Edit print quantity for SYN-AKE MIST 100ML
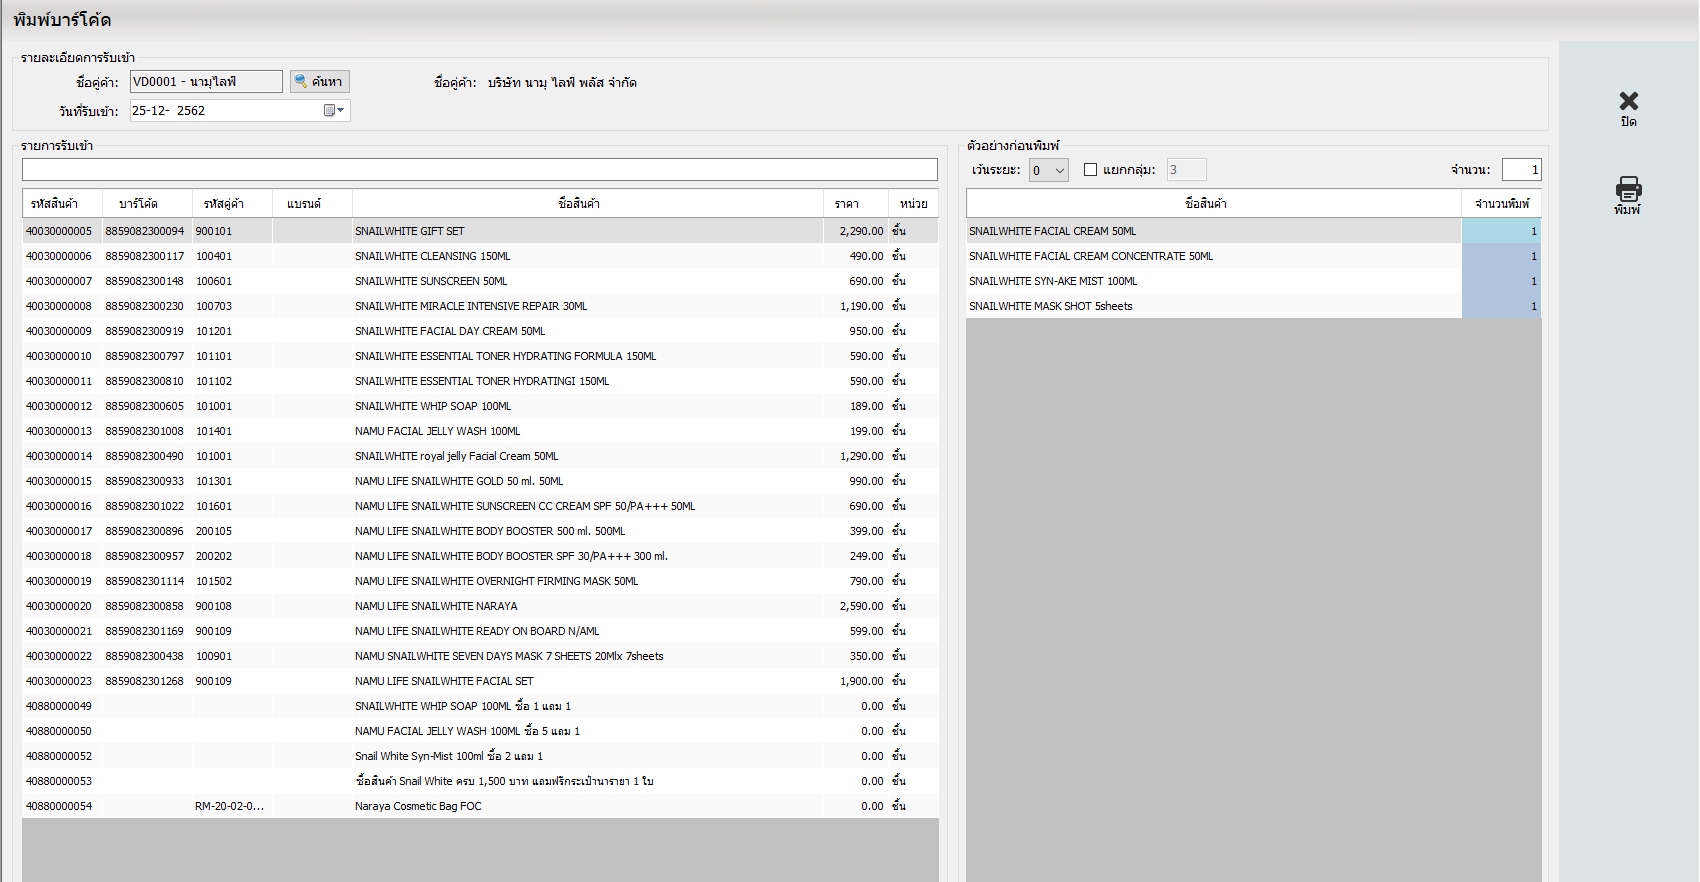 click(1501, 281)
